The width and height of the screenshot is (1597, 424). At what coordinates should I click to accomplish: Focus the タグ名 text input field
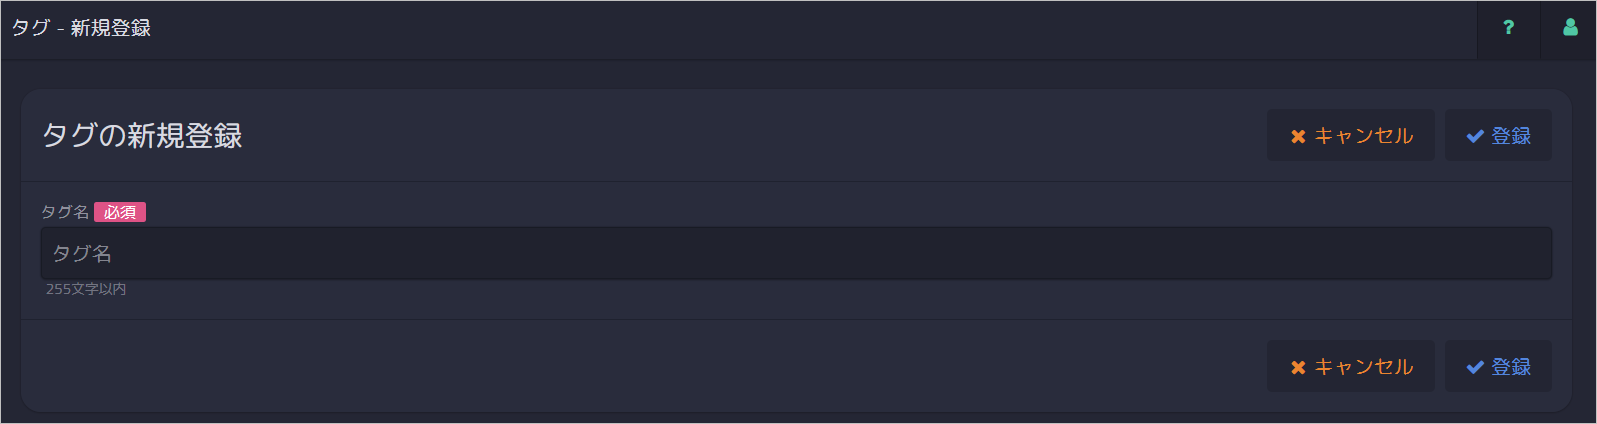pos(796,253)
